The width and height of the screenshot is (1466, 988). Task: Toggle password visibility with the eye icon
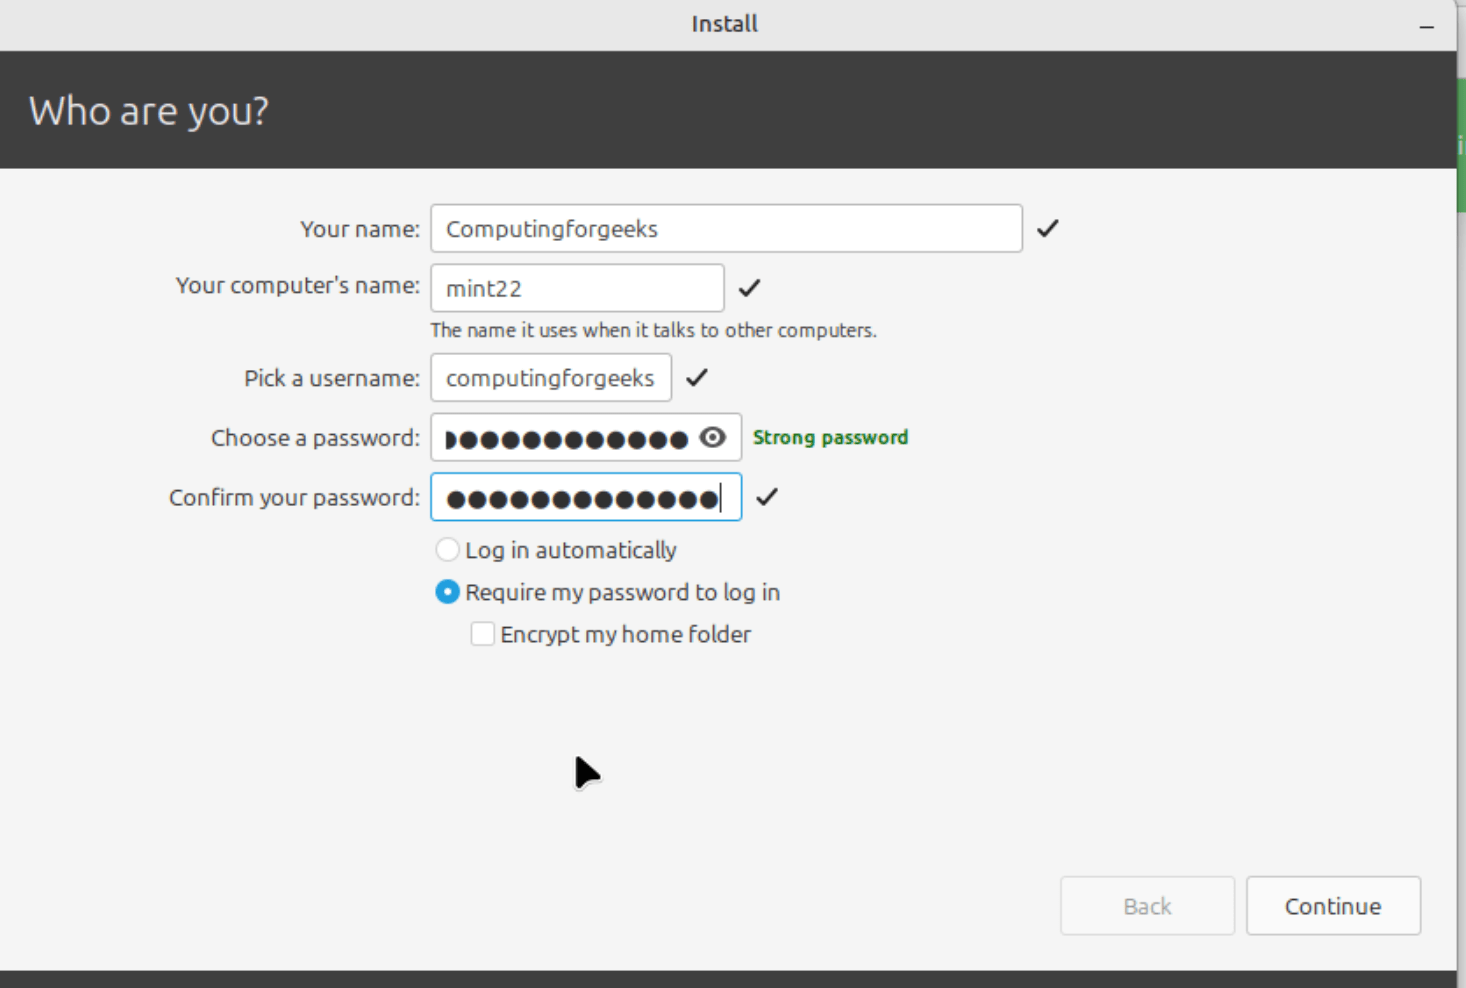click(x=713, y=437)
